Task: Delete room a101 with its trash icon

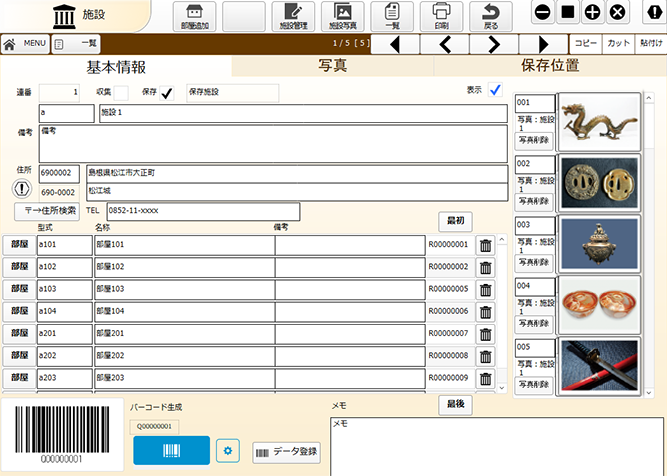Action: (x=485, y=245)
